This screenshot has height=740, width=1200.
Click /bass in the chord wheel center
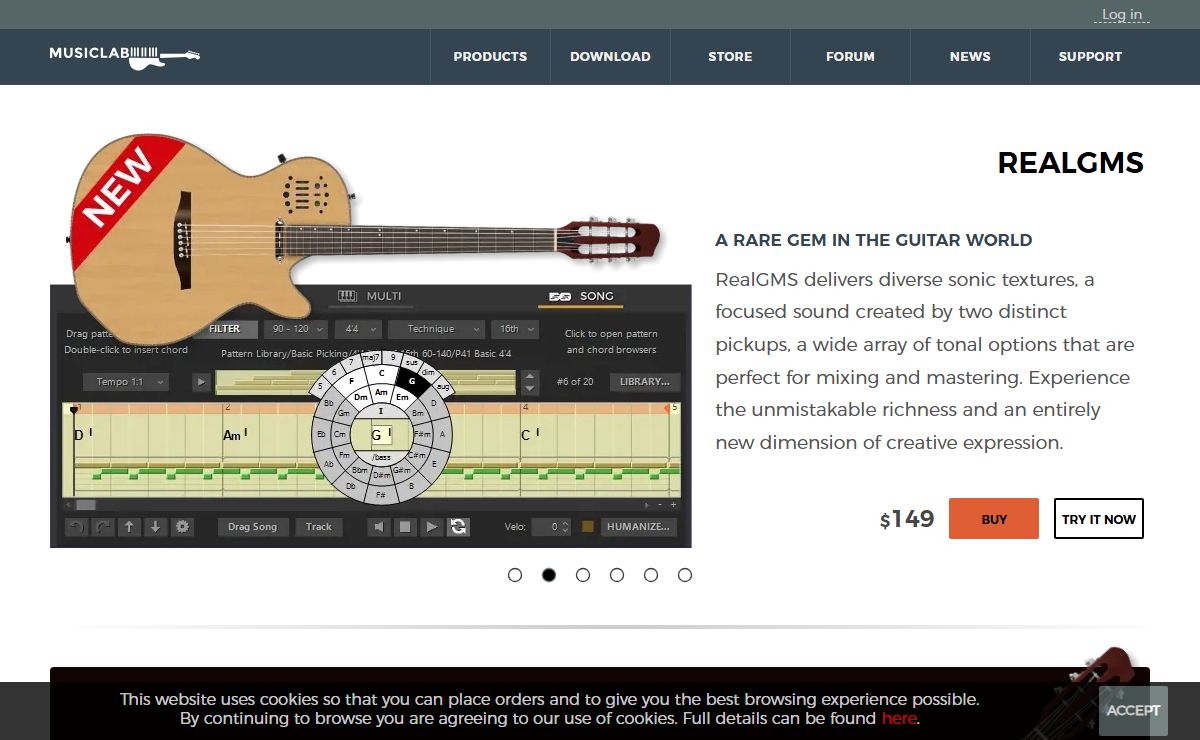tap(381, 456)
